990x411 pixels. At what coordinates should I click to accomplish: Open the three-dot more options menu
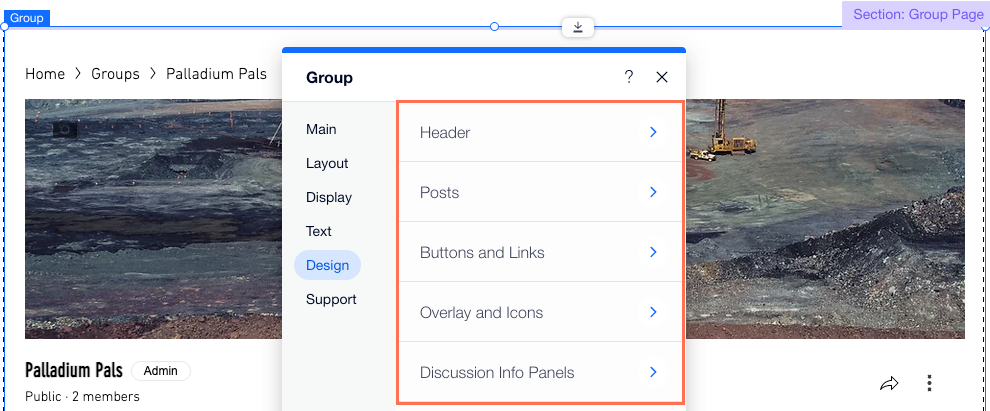929,383
